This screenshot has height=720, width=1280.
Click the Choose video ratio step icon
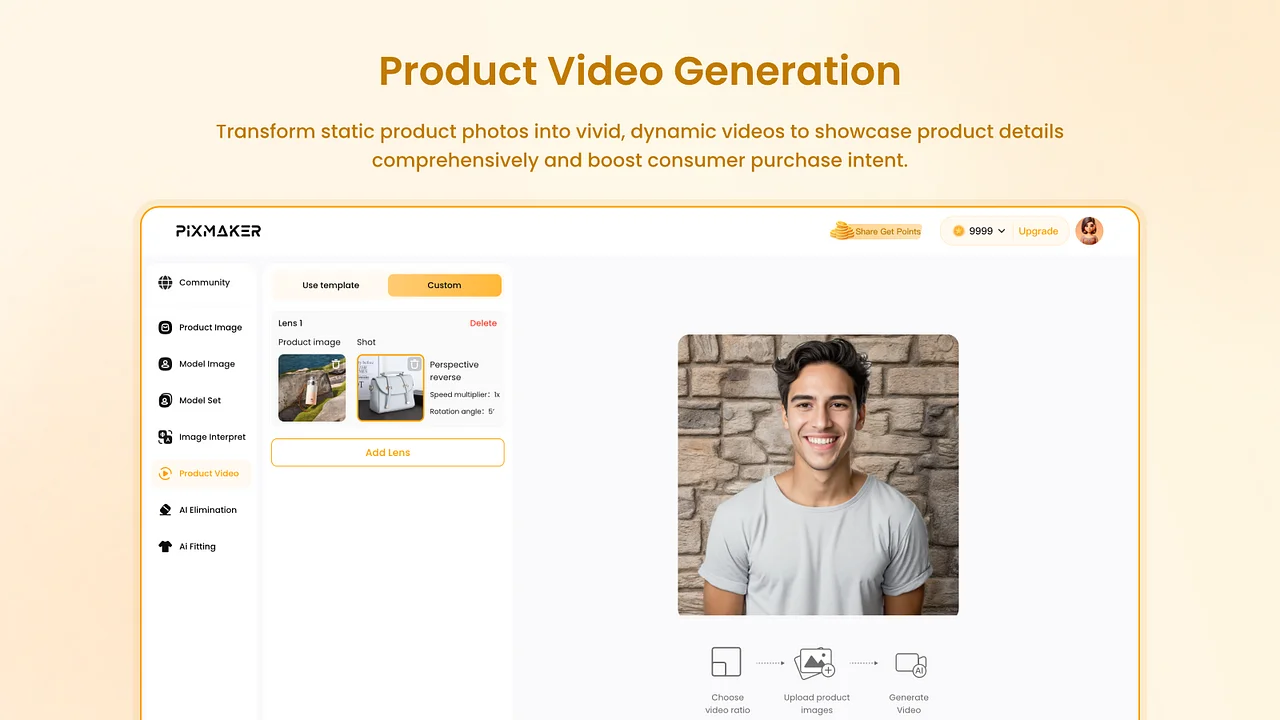[x=726, y=662]
